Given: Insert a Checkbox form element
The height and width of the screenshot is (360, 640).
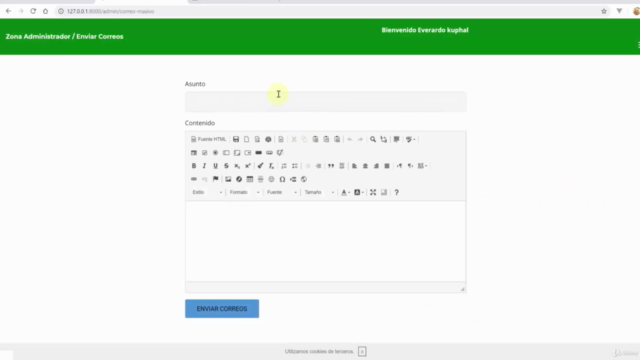Looking at the screenshot, I should pos(204,153).
